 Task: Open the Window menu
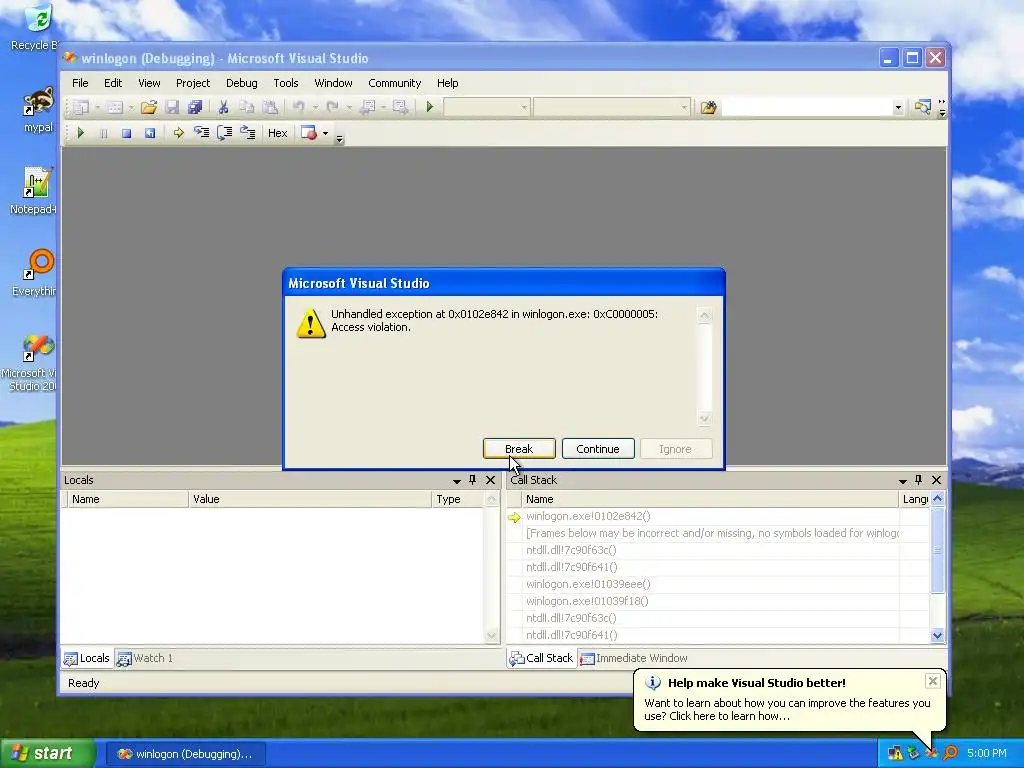click(x=333, y=83)
